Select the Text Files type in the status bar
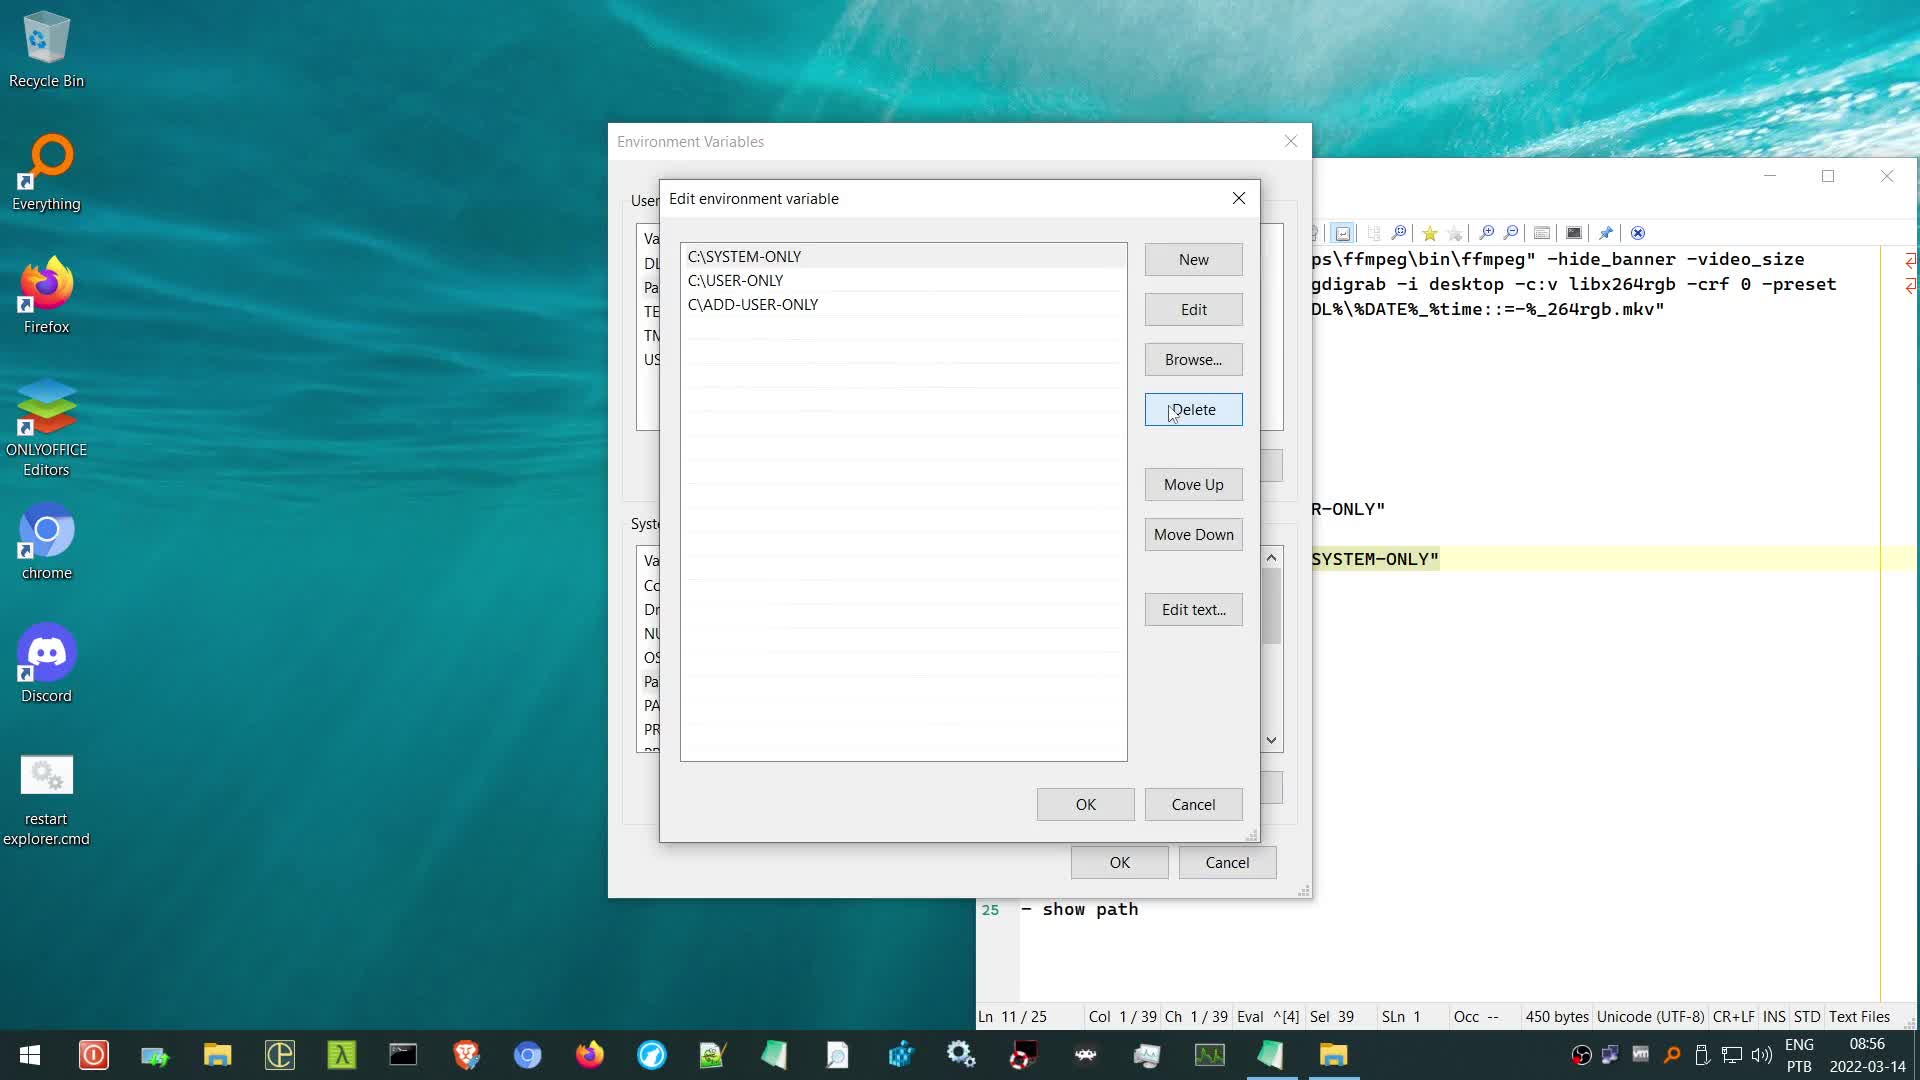 [x=1861, y=1016]
